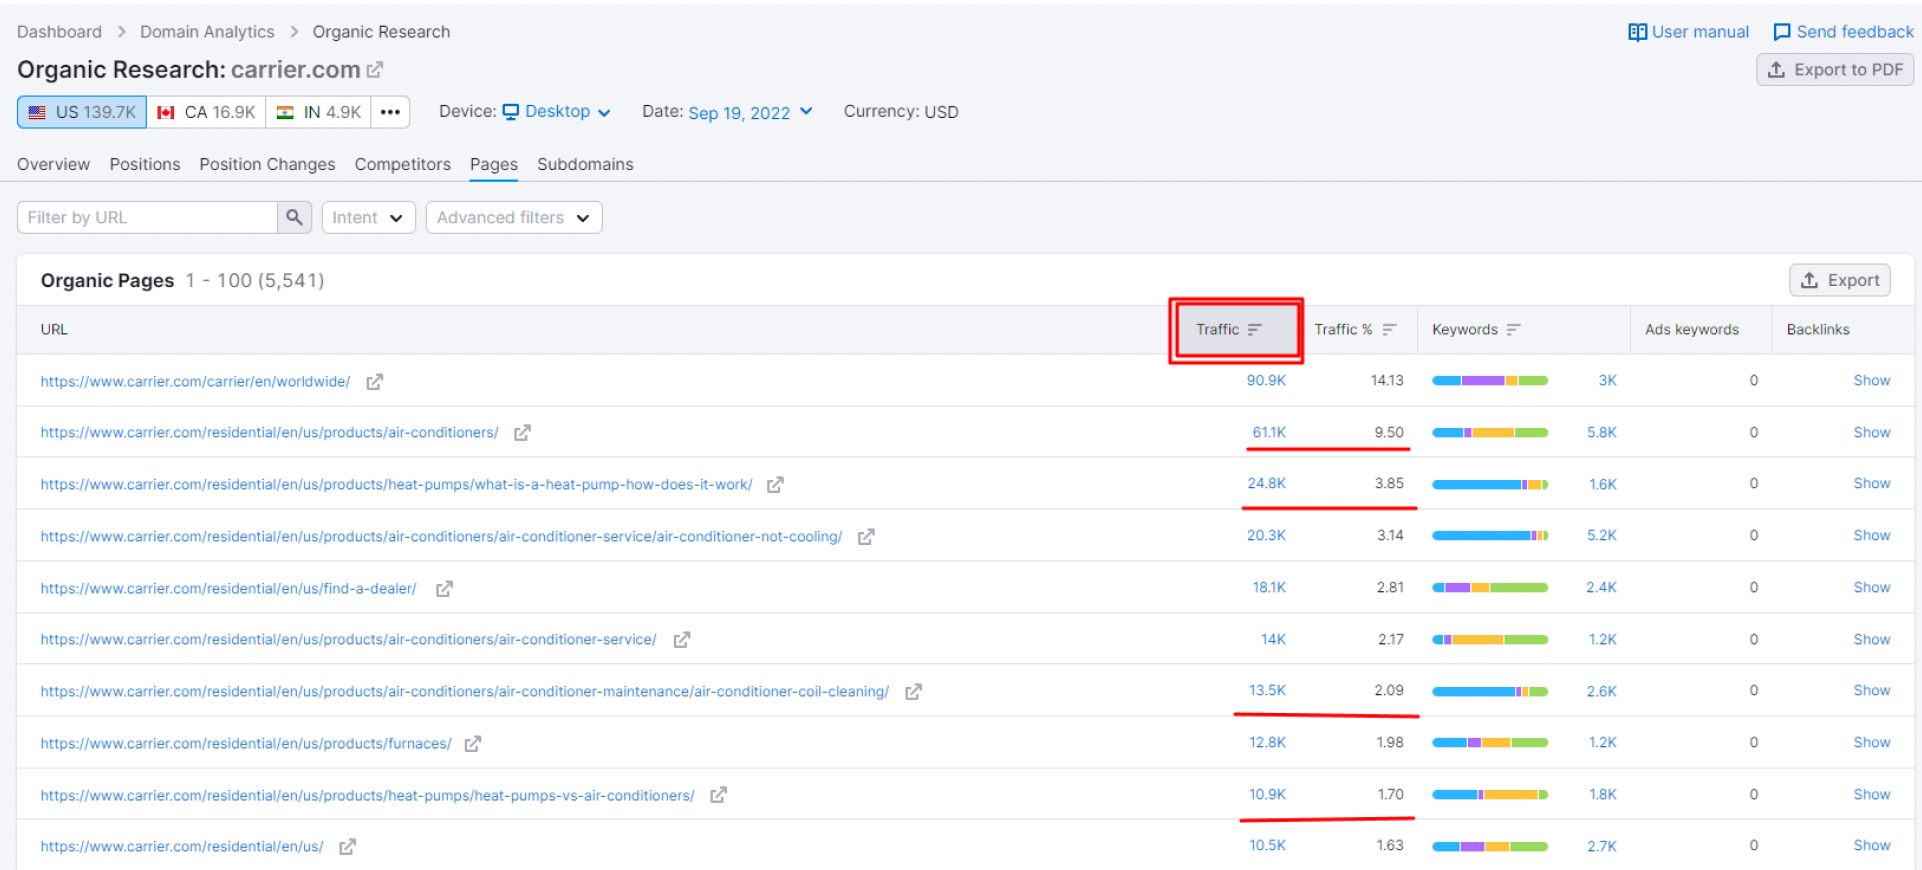Go to Domain Analytics breadcrumb link

(x=207, y=32)
